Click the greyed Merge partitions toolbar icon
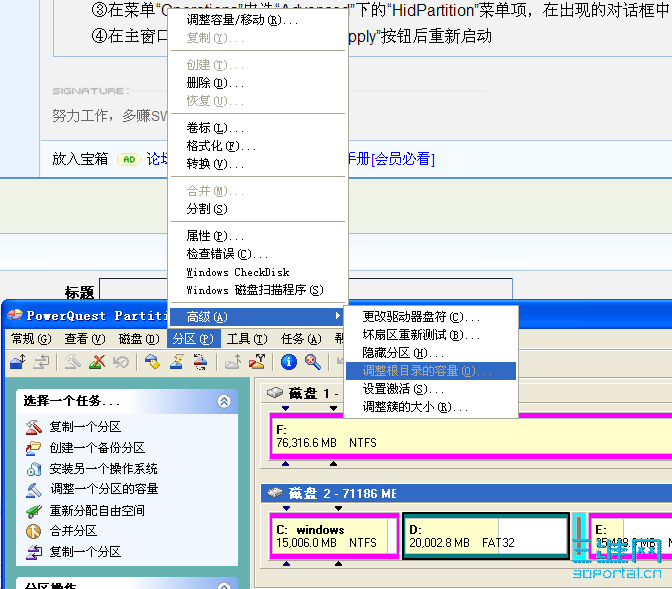 pos(233,362)
